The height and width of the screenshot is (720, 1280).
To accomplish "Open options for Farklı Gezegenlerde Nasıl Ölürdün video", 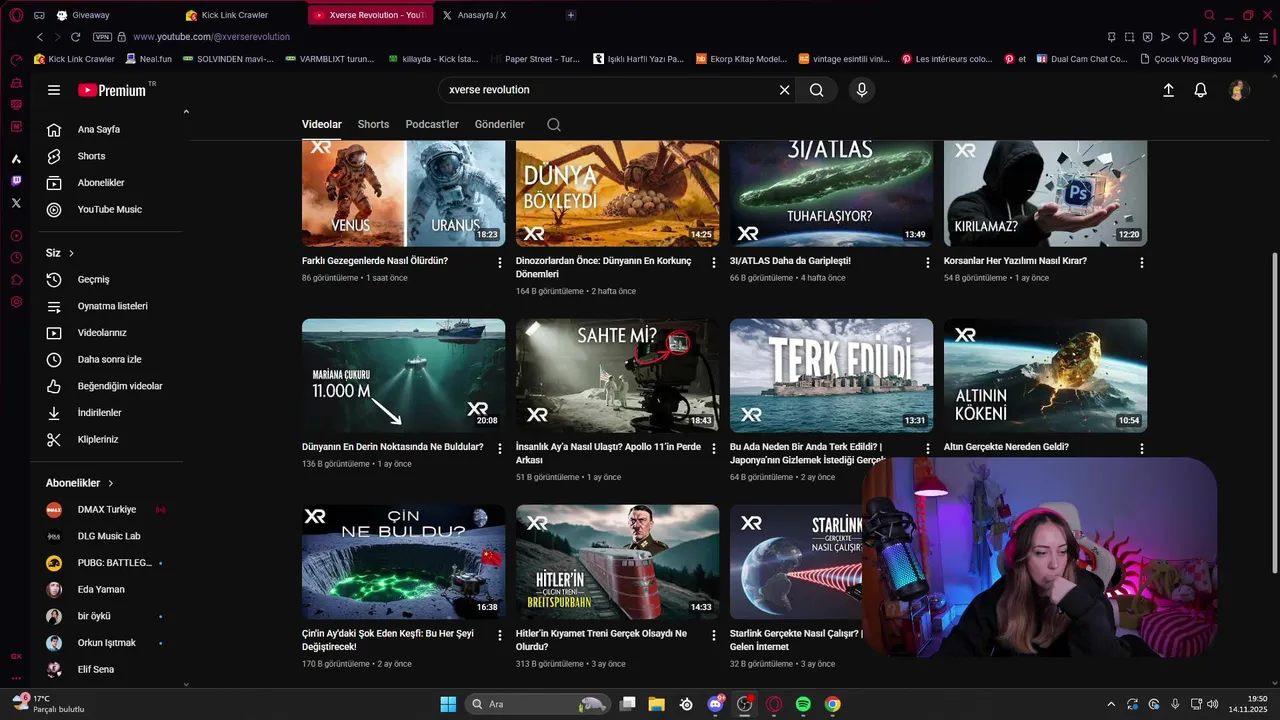I will coord(500,262).
